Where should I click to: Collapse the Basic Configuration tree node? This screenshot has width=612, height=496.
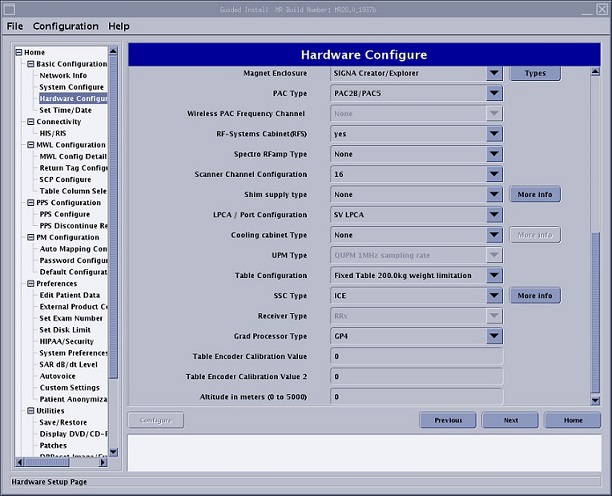pos(31,64)
